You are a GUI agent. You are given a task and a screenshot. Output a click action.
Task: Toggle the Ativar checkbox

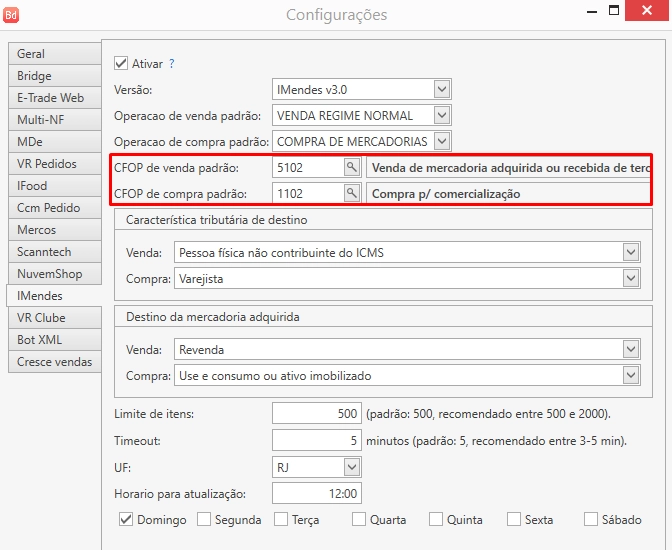[x=121, y=63]
